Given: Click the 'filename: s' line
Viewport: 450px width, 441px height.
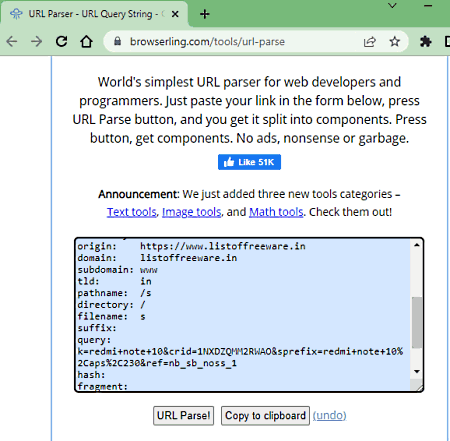Looking at the screenshot, I should (111, 316).
